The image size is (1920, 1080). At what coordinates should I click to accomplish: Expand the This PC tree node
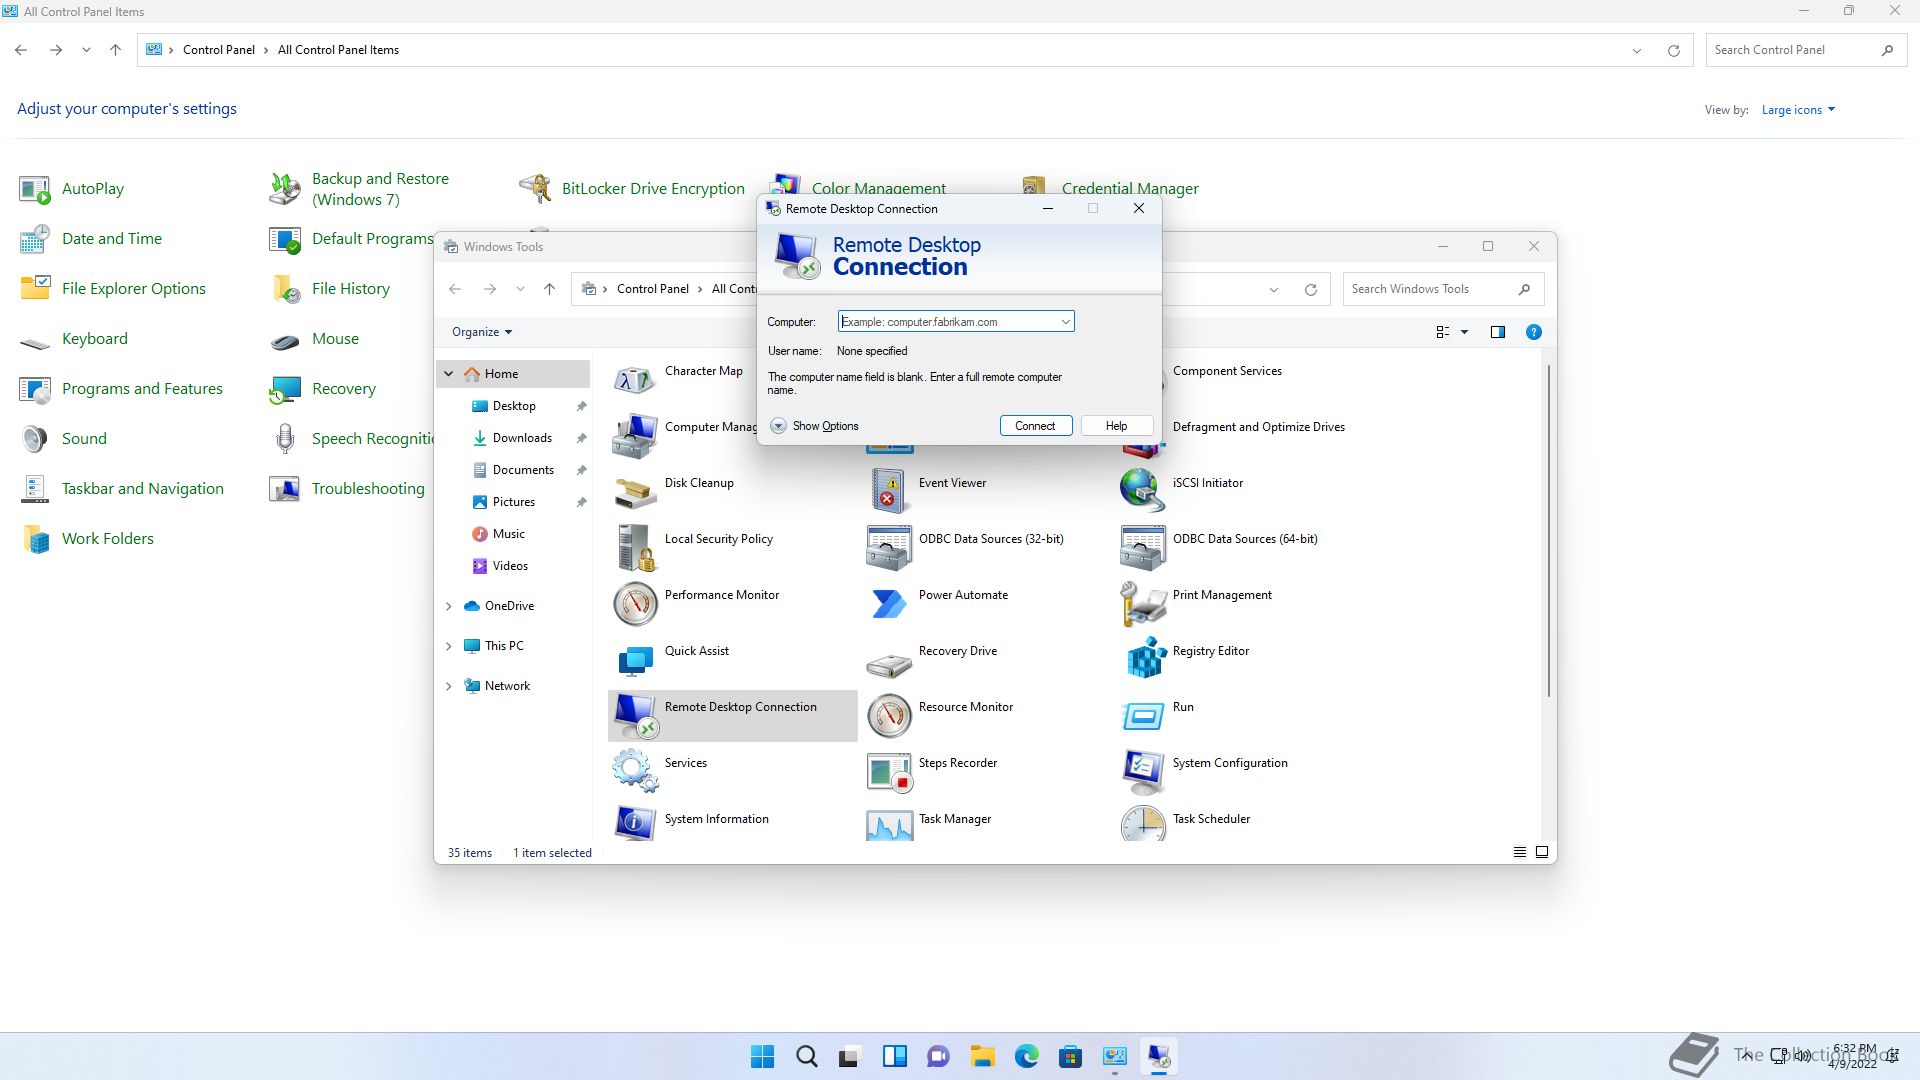coord(449,646)
